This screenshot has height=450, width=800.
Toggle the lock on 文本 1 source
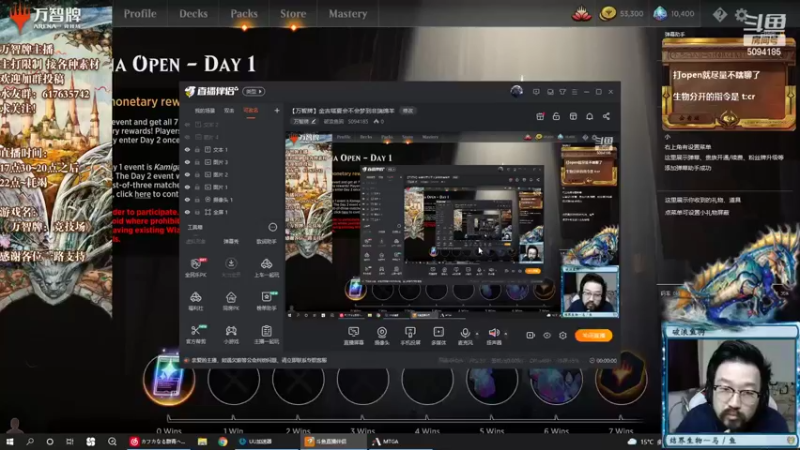[197, 149]
